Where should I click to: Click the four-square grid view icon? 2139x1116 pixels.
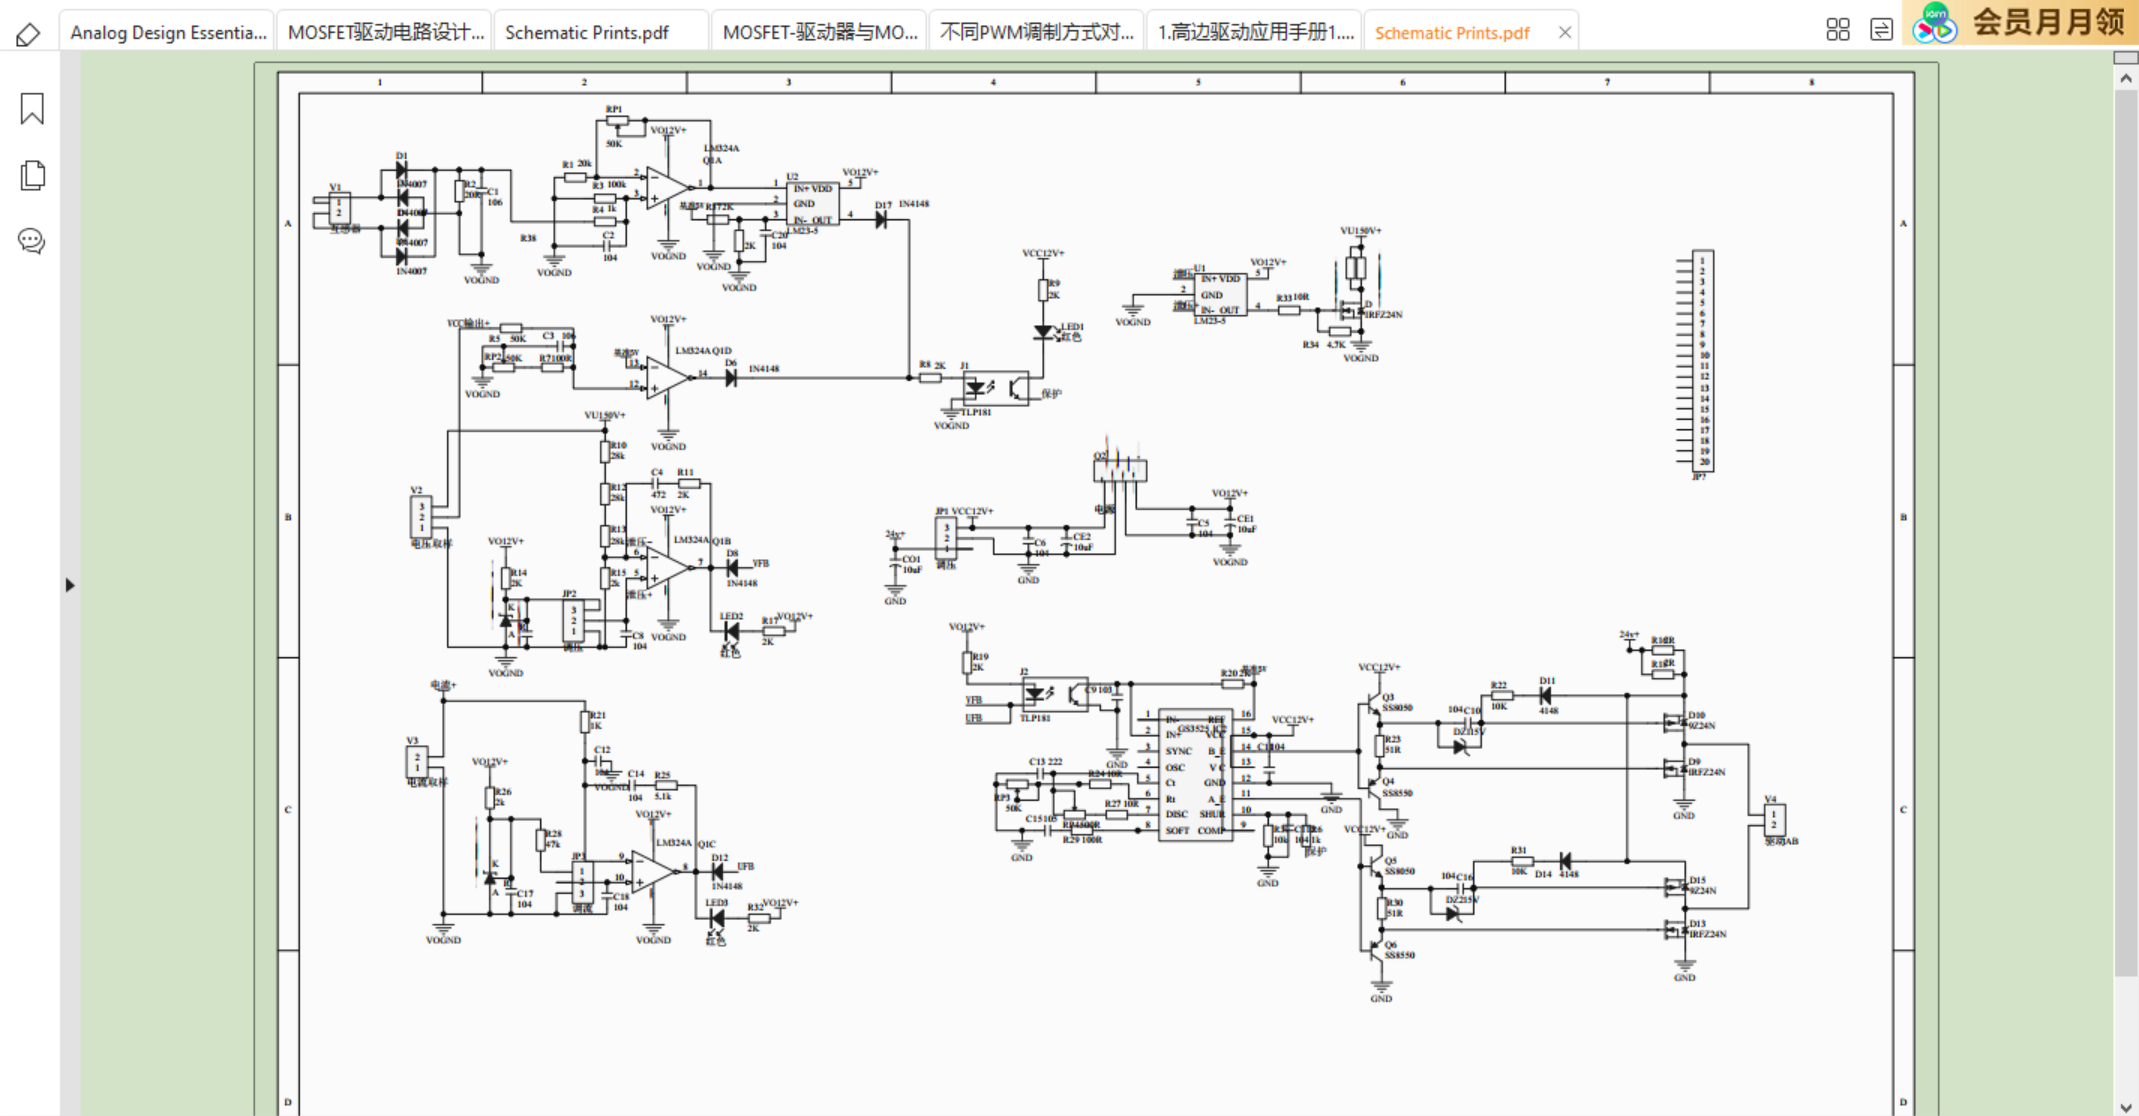point(1837,30)
